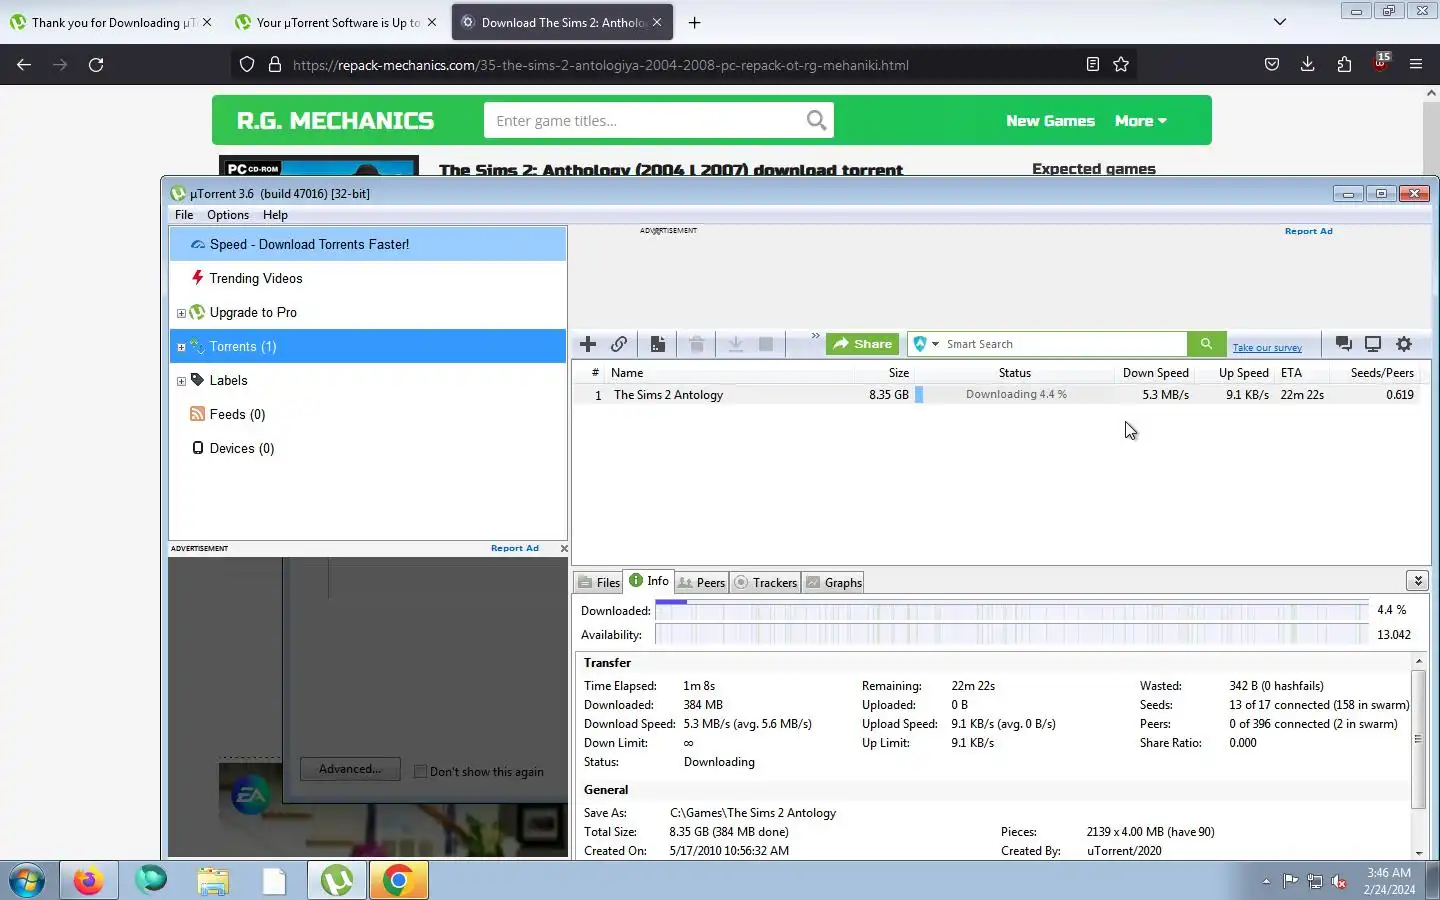Click the Stop torrent square icon
Viewport: 1440px width, 900px height.
tap(766, 344)
